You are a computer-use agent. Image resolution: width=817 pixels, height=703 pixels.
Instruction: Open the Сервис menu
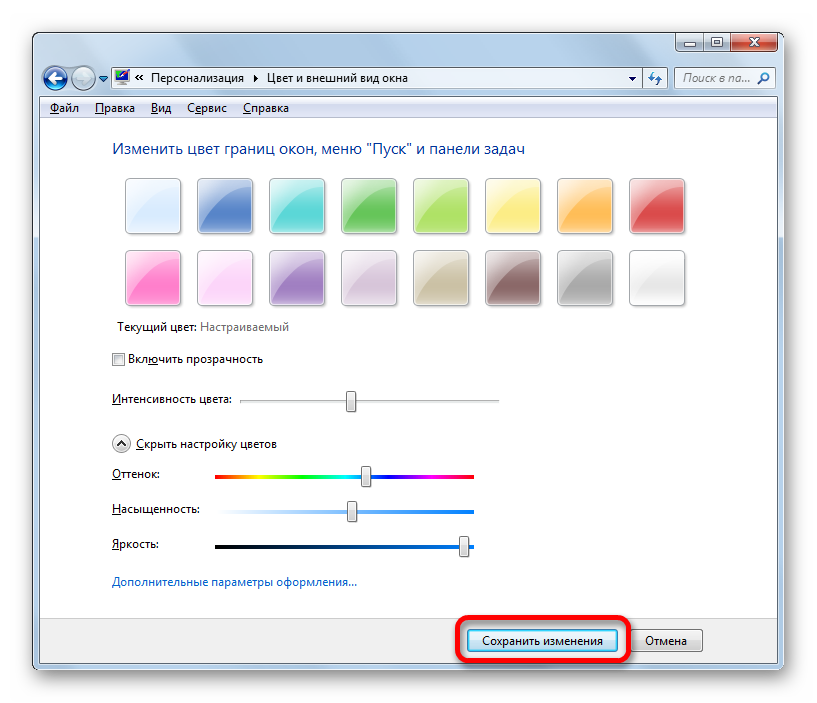coord(207,108)
